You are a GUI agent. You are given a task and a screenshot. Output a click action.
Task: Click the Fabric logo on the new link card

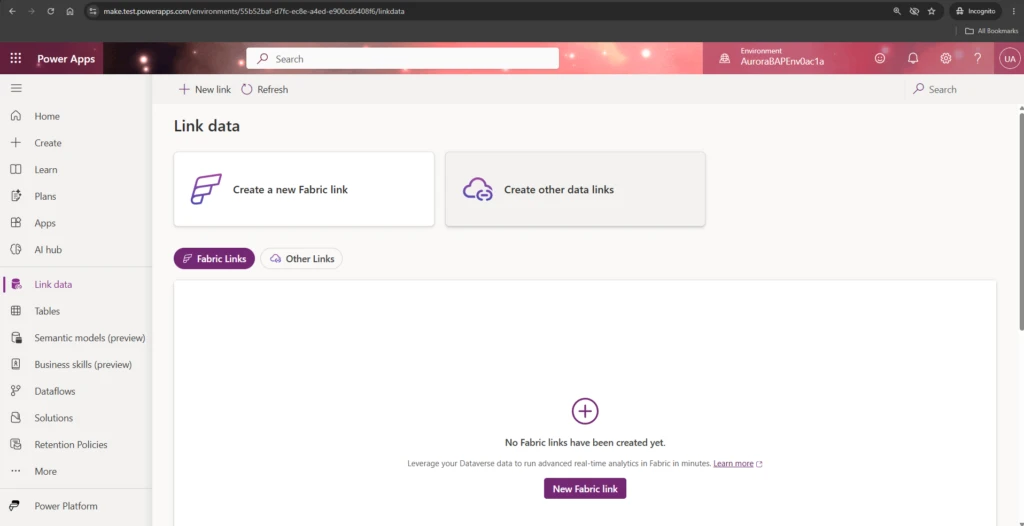click(x=206, y=189)
